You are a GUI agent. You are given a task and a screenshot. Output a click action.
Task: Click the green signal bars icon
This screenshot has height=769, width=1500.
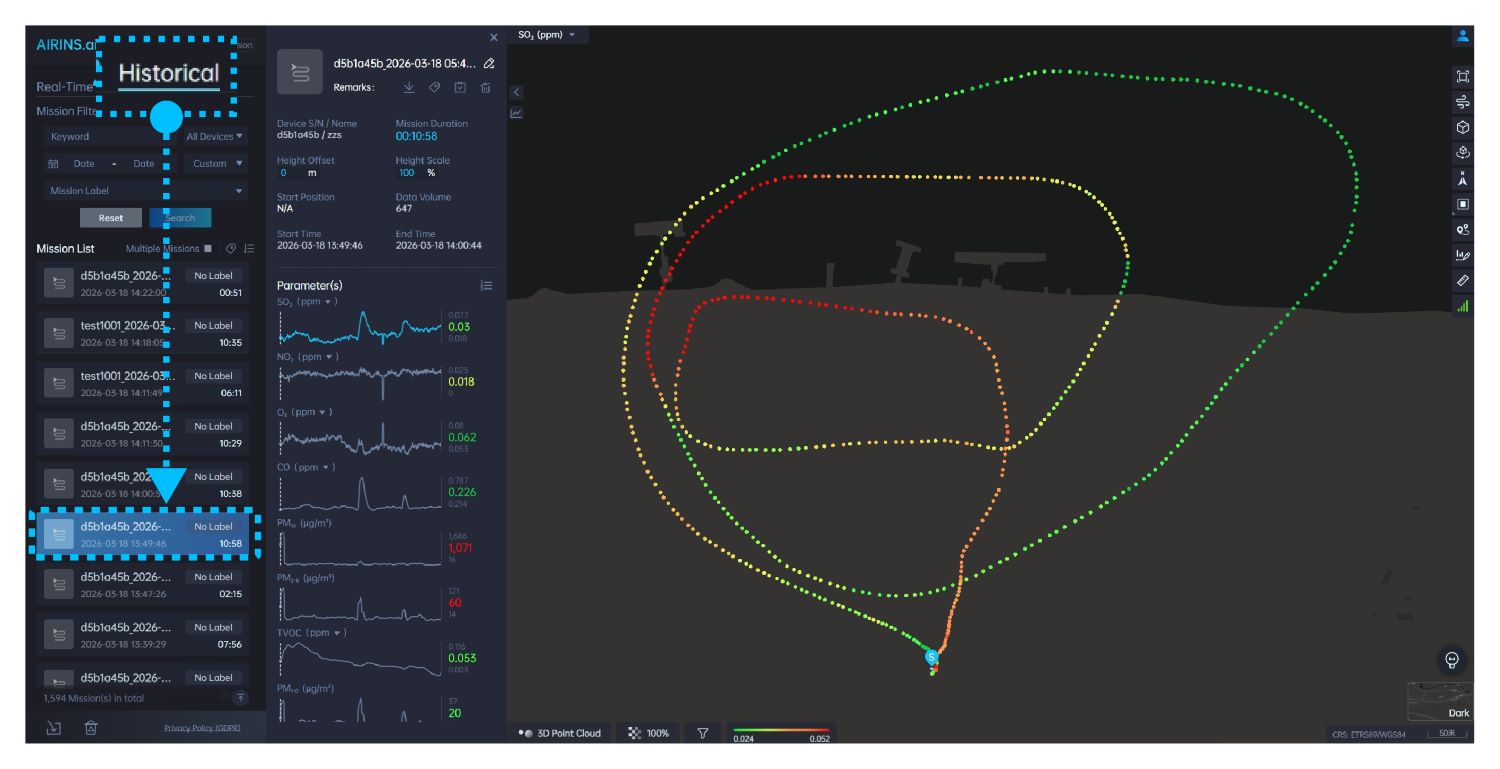coord(1463,306)
